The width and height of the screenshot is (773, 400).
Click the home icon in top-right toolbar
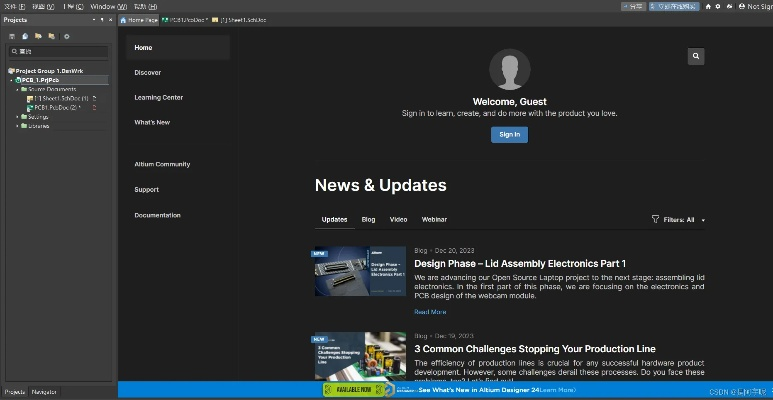708,6
